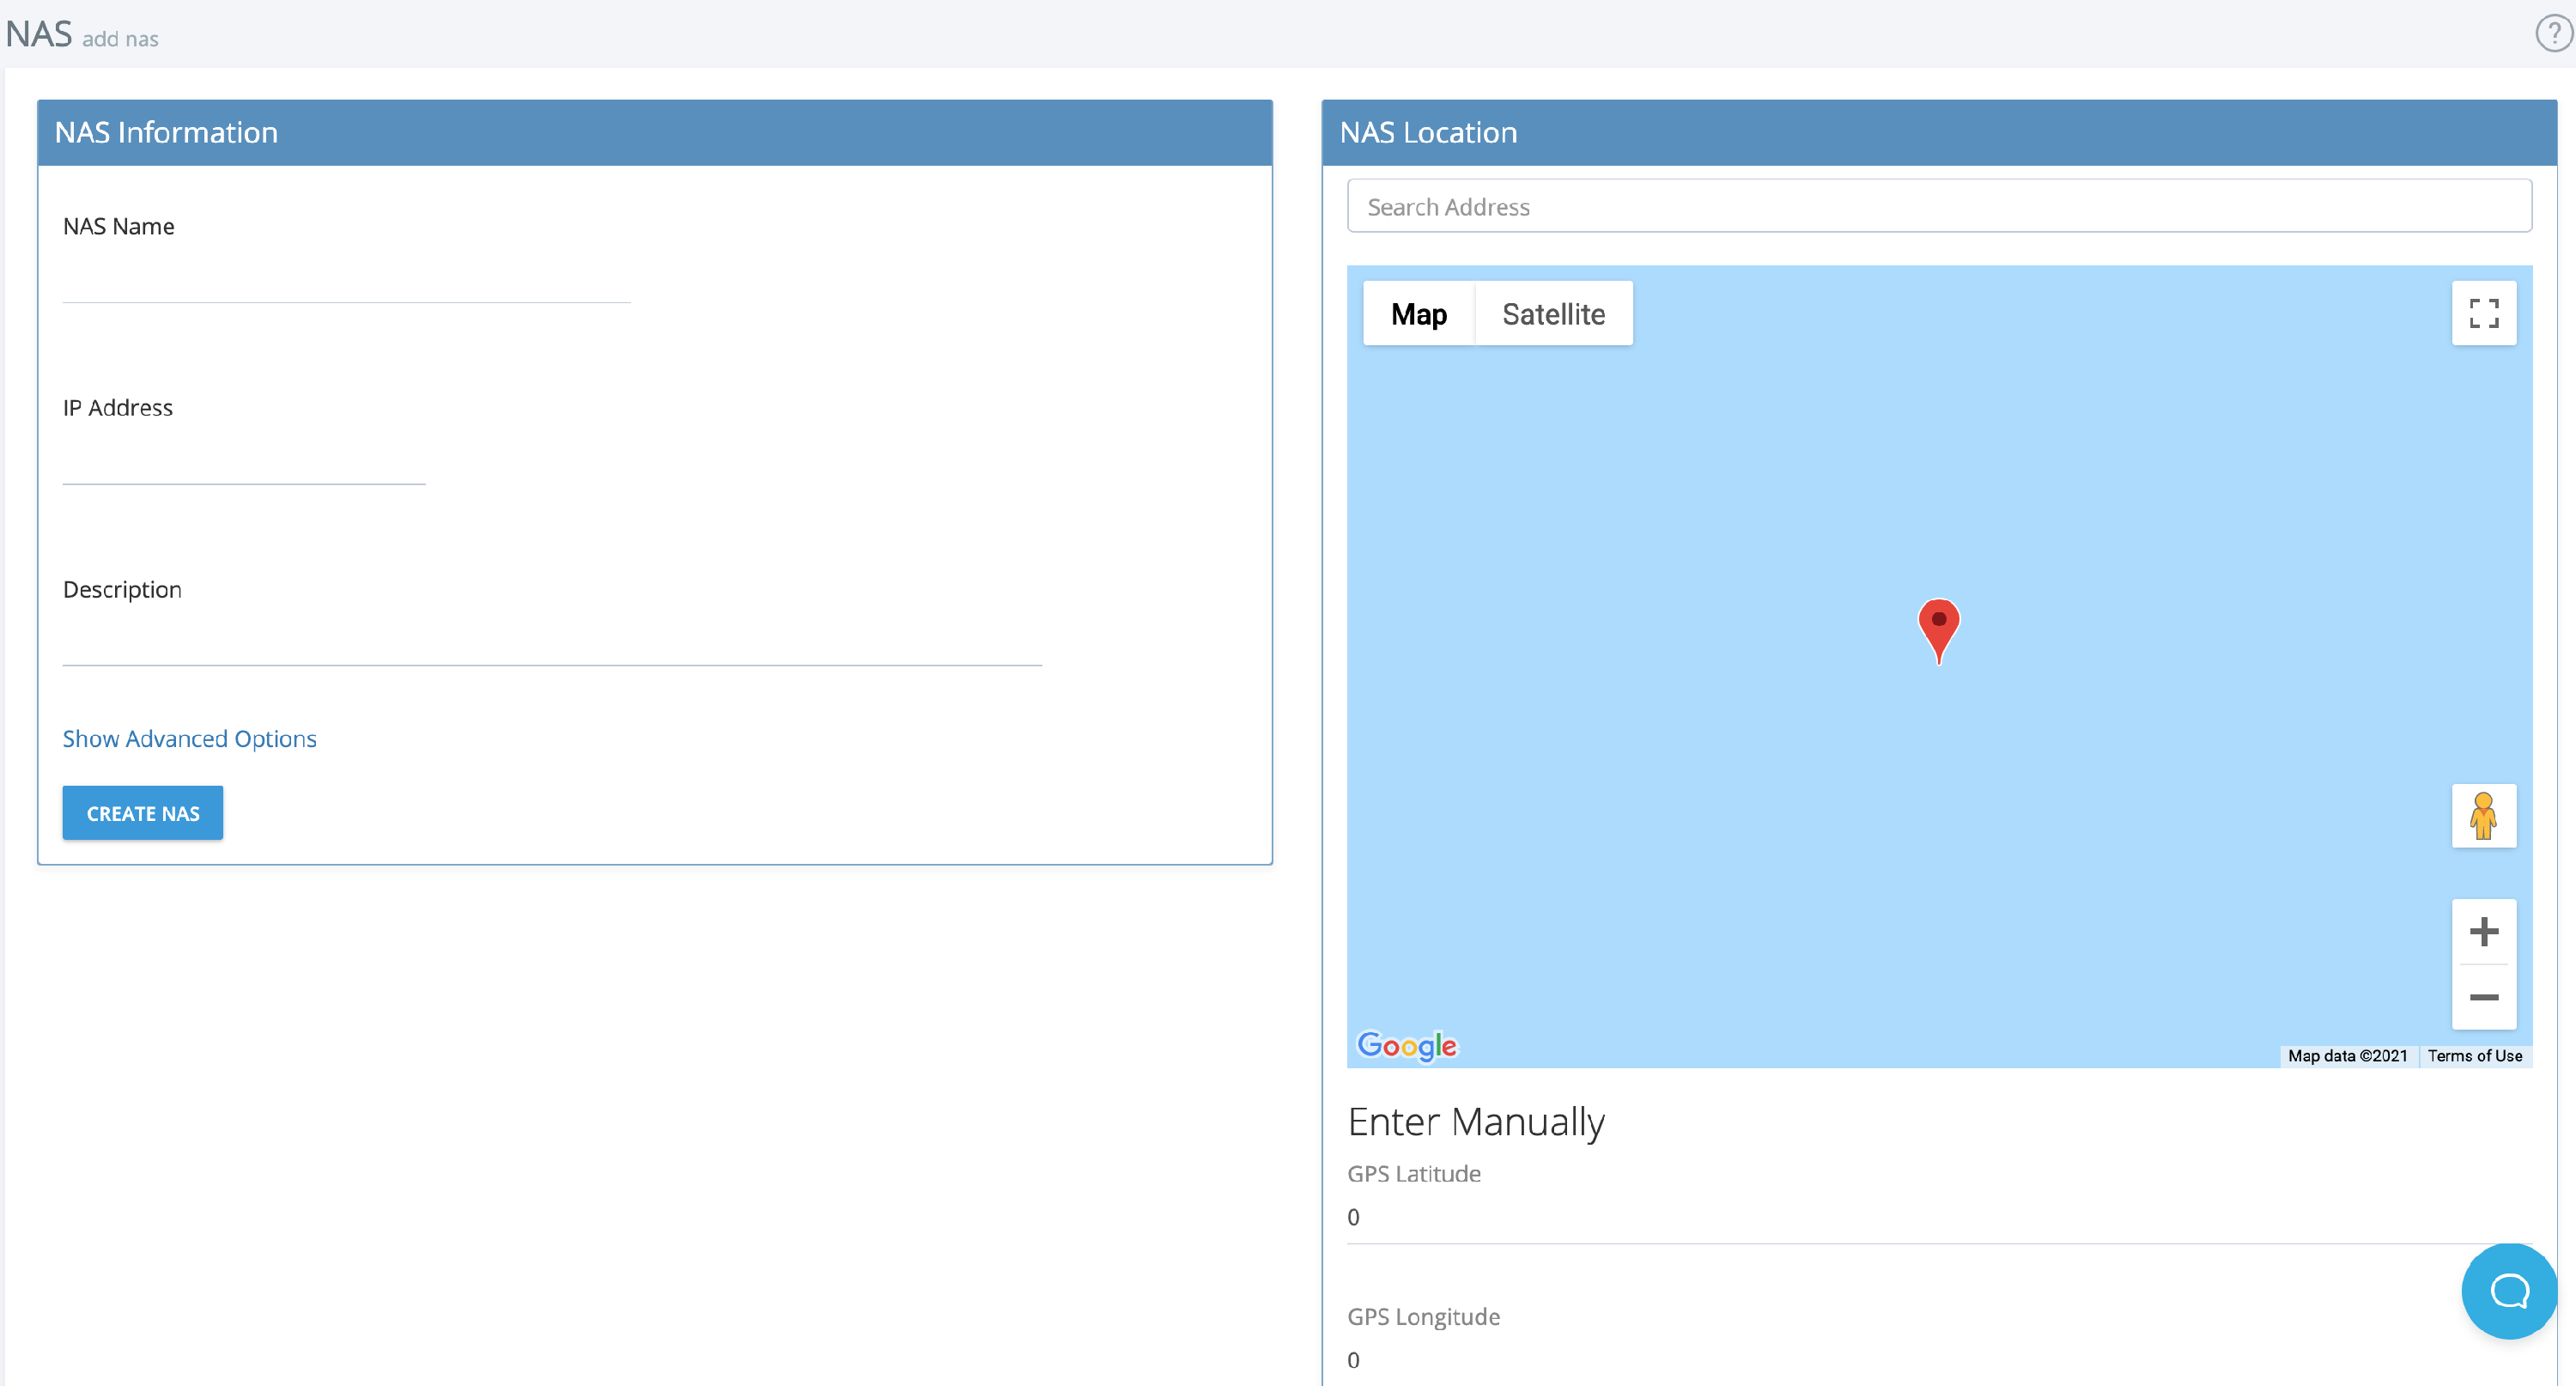The width and height of the screenshot is (2576, 1386).
Task: Select the Map view tab
Action: pyautogui.click(x=1418, y=314)
